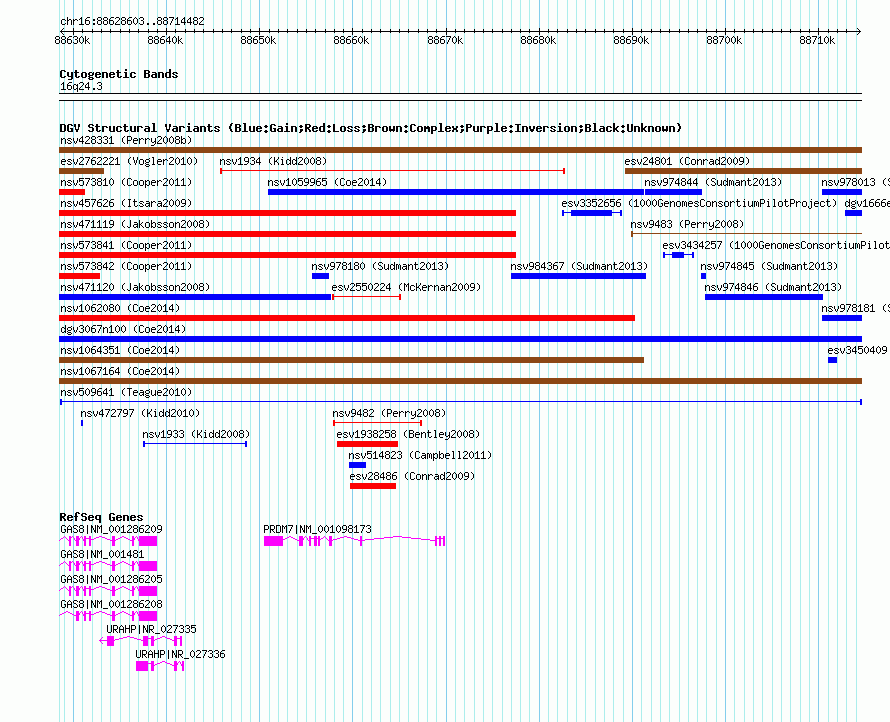The width and height of the screenshot is (890, 722).
Task: Select the PRDM7|NM_001098173 gene label
Action: (317, 529)
